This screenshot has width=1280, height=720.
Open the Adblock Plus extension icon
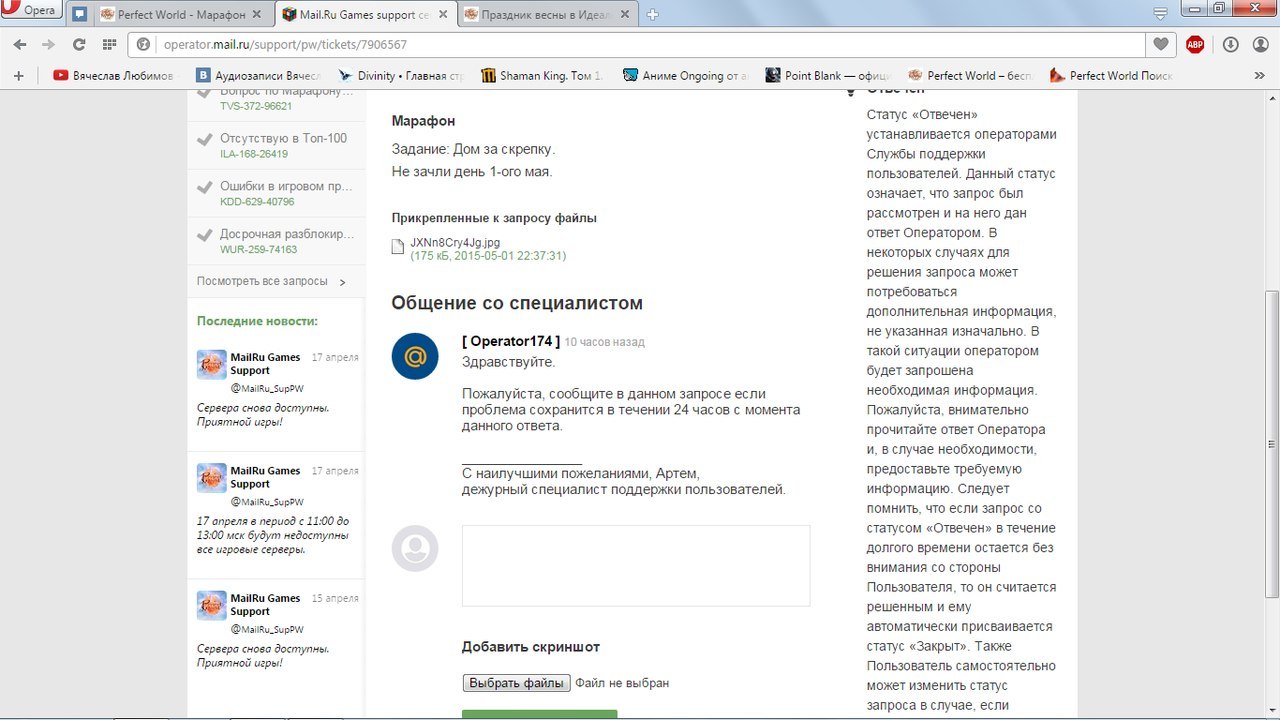pyautogui.click(x=1195, y=45)
